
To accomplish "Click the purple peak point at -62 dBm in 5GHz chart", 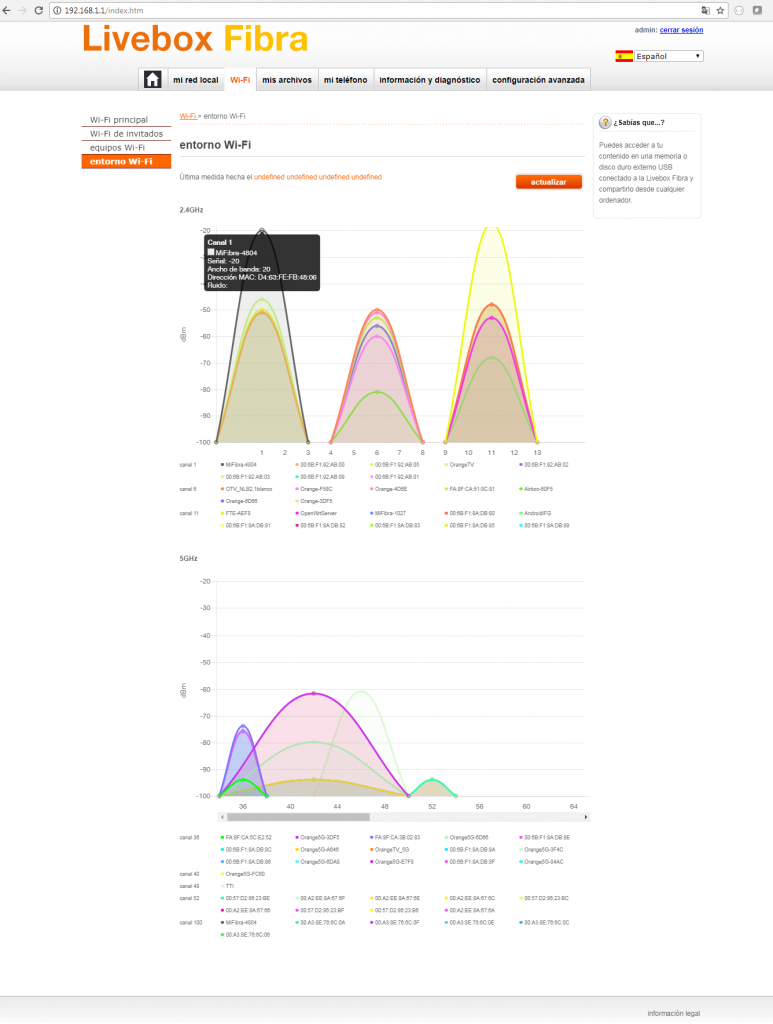I will pos(314,694).
